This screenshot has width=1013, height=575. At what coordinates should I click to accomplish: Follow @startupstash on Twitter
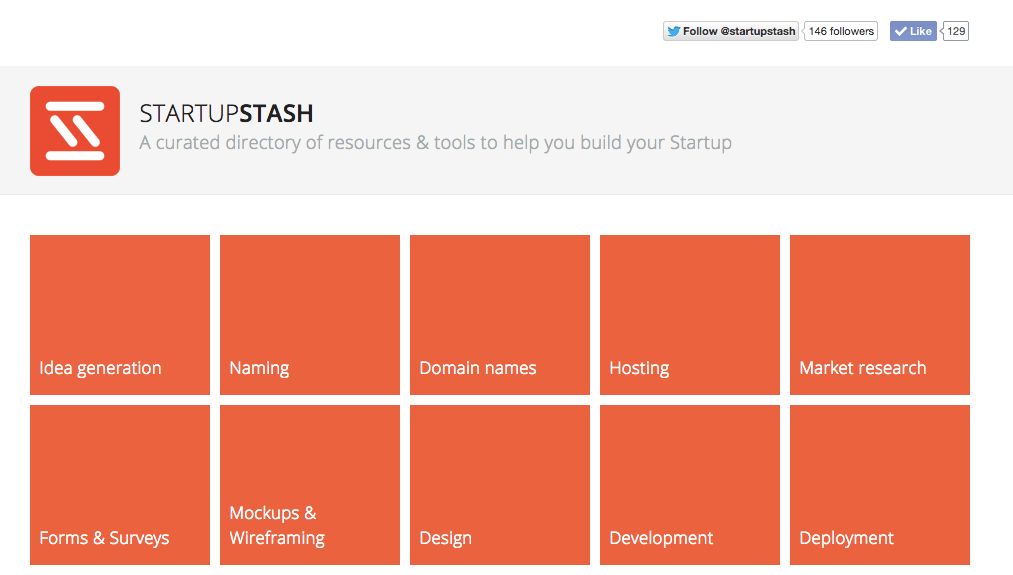731,31
